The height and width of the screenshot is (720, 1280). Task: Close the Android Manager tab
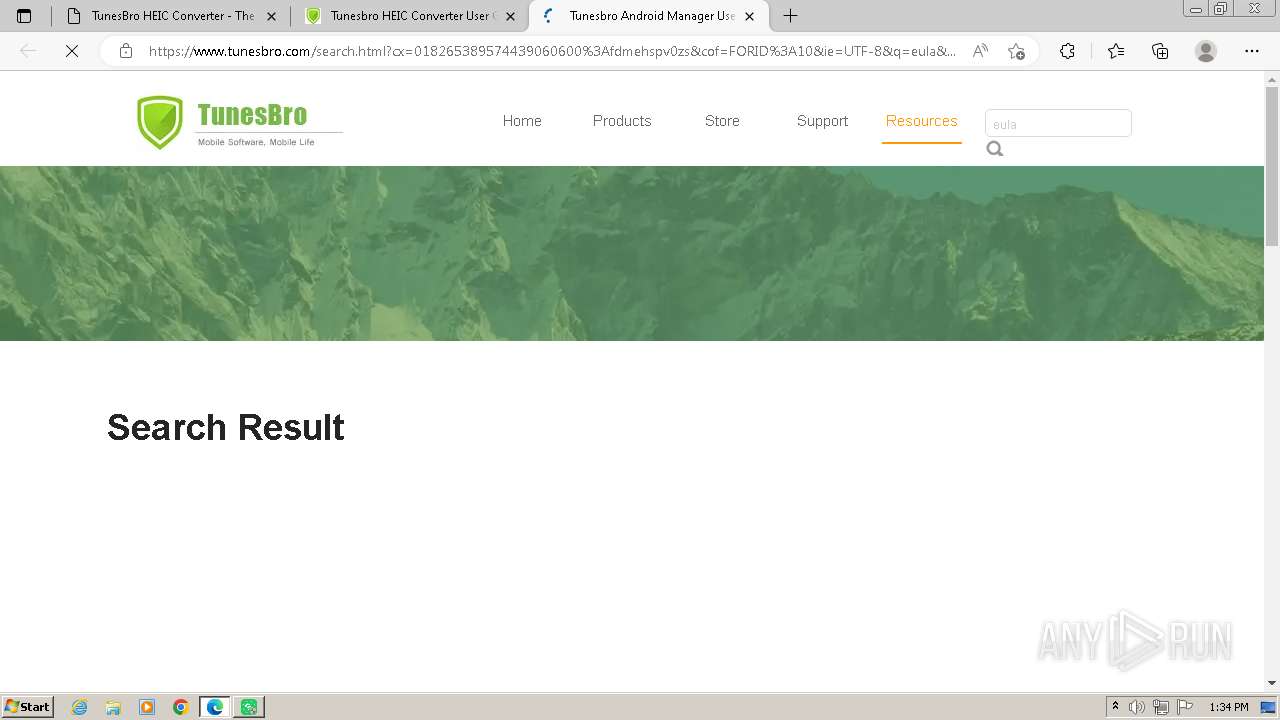coord(749,16)
